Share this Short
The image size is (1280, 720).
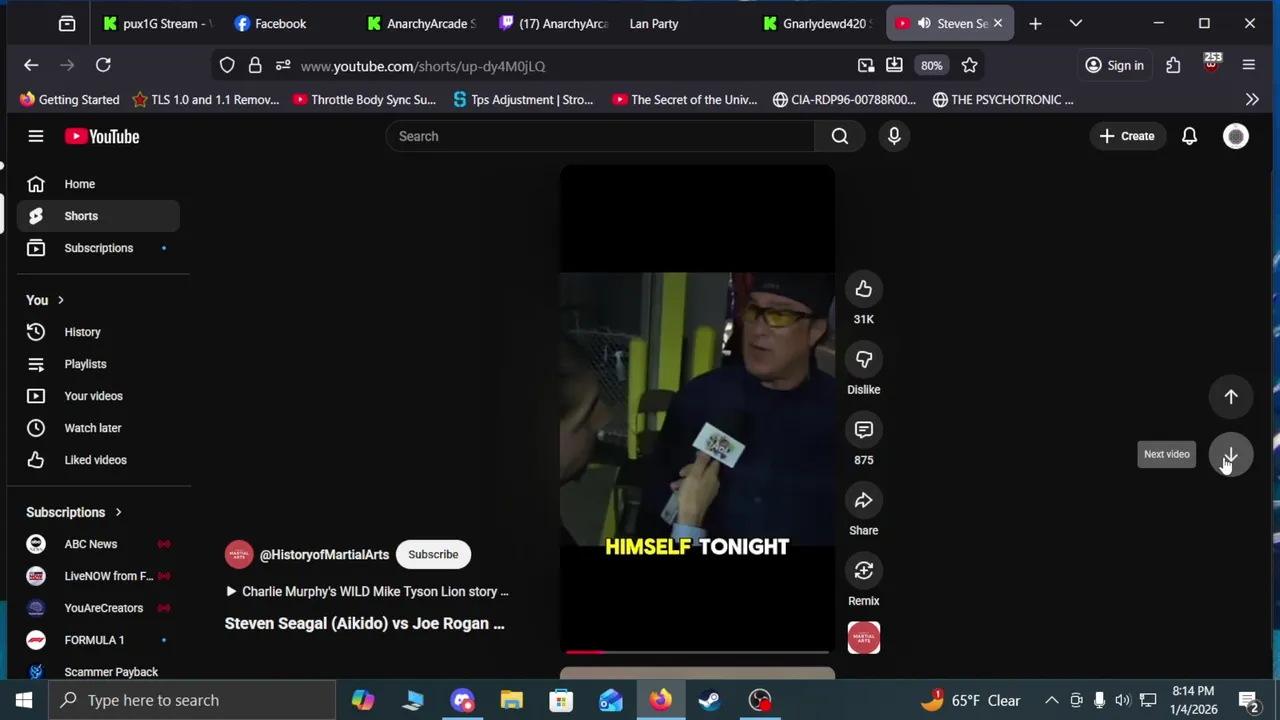tap(863, 500)
